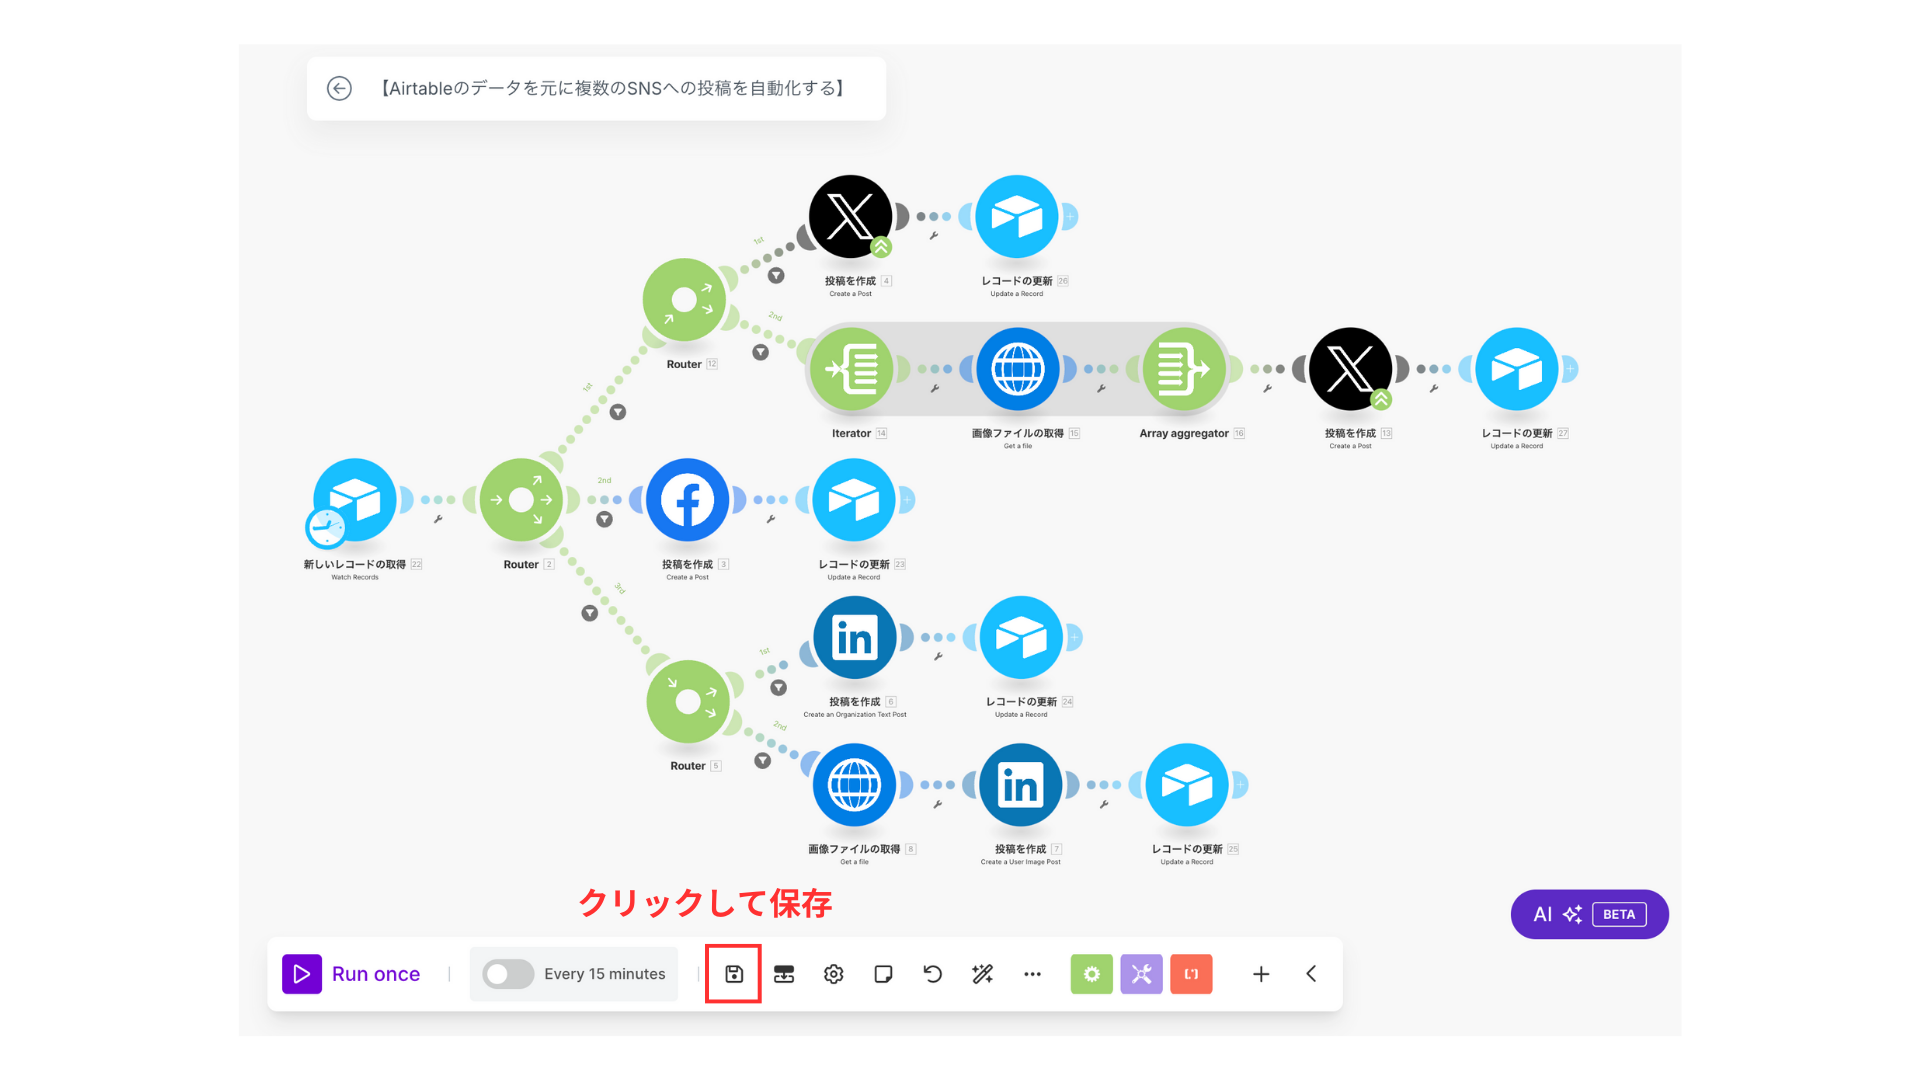Open the Airtable Watch Records trigger module
Screen dimensions: 1920x1080
355,500
